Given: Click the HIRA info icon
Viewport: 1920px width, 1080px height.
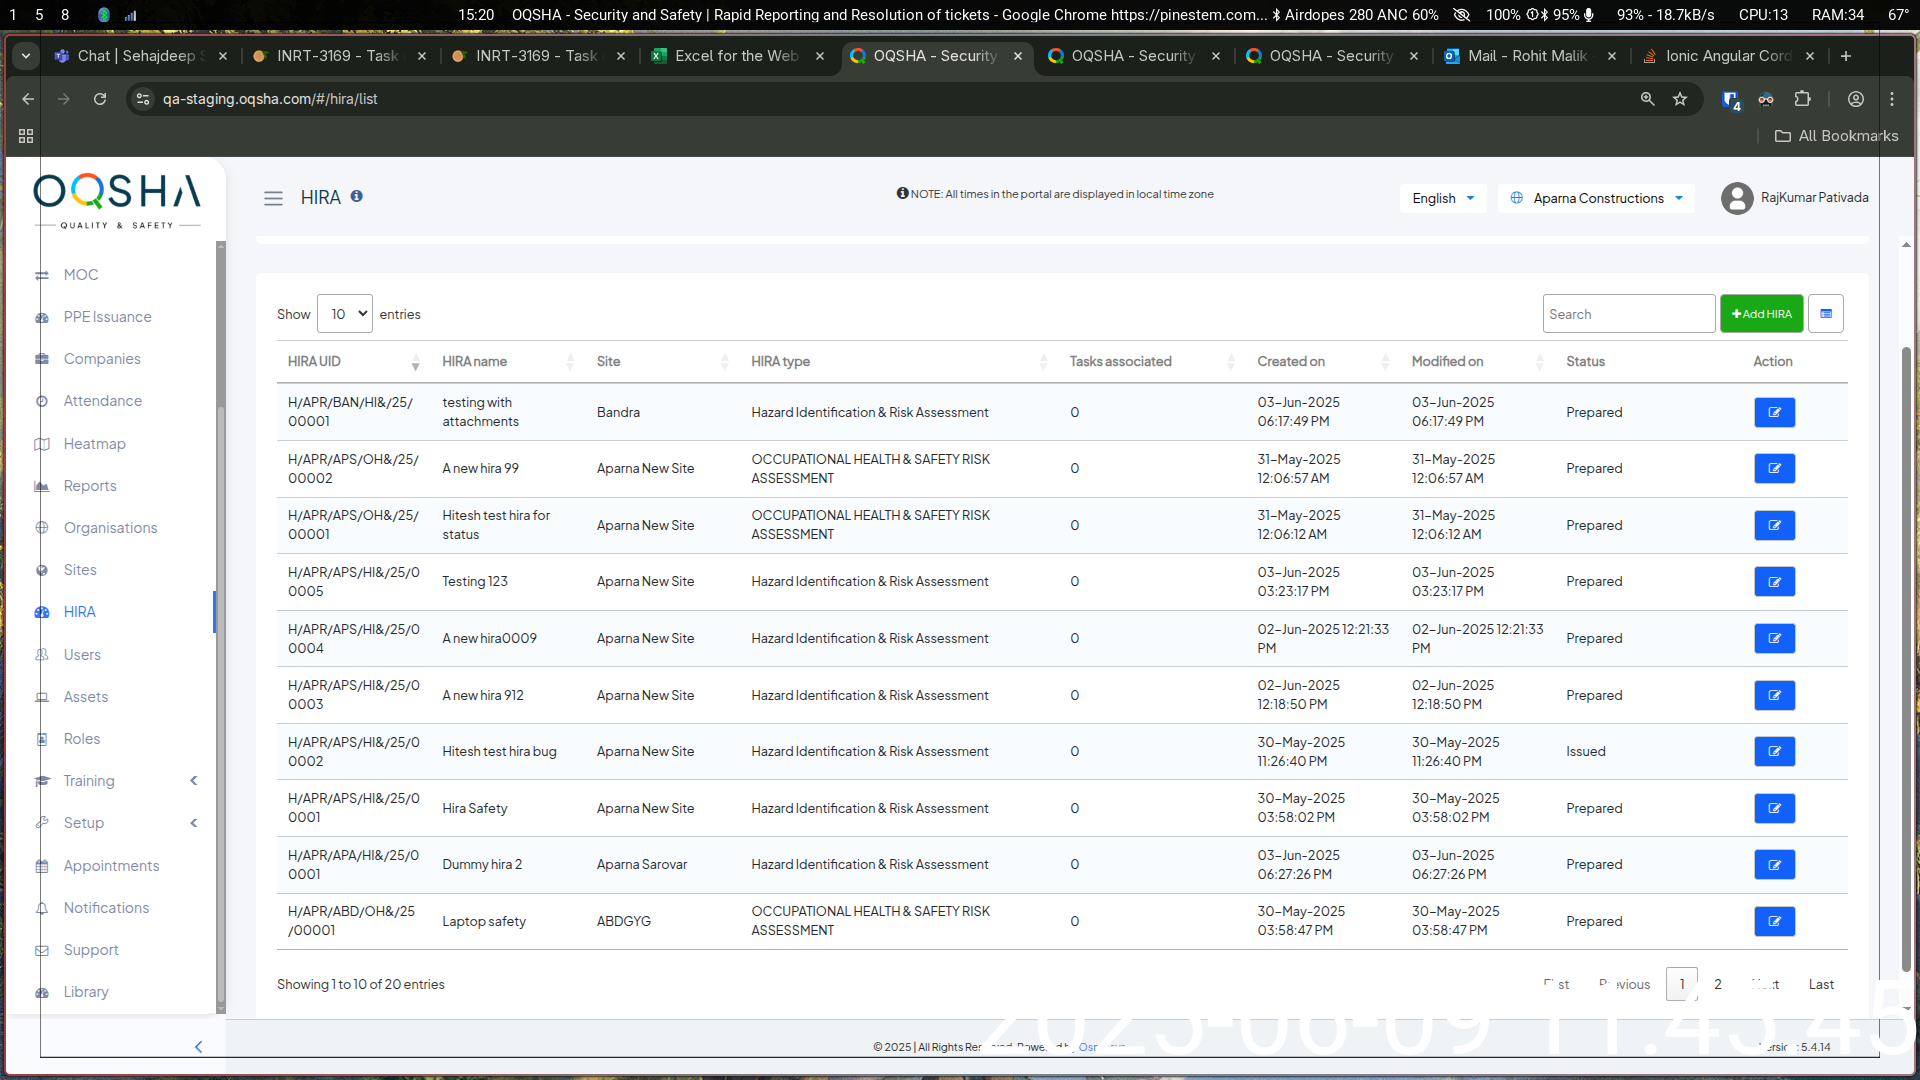Looking at the screenshot, I should (x=356, y=197).
